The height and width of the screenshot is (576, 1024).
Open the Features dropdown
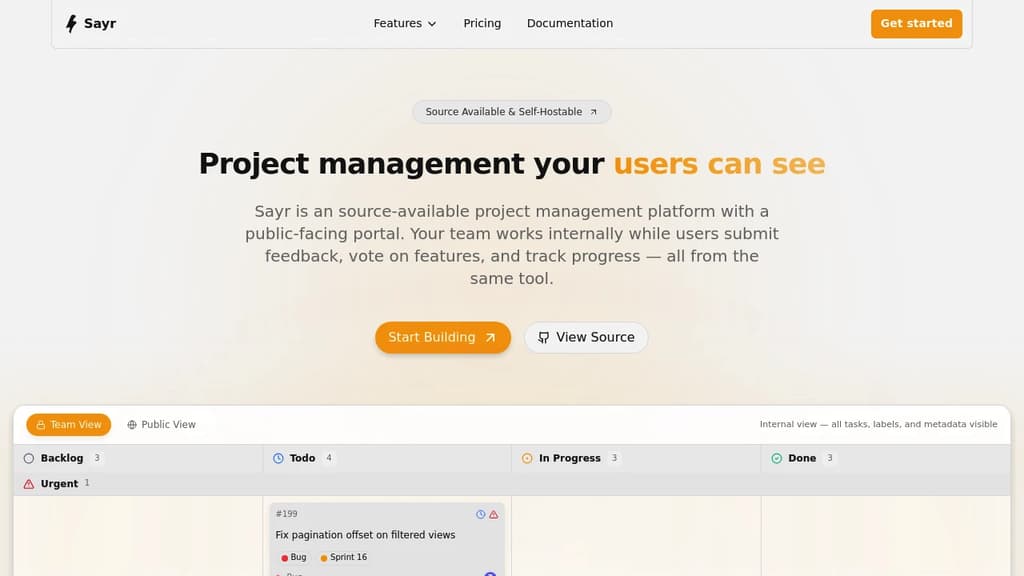click(x=404, y=23)
